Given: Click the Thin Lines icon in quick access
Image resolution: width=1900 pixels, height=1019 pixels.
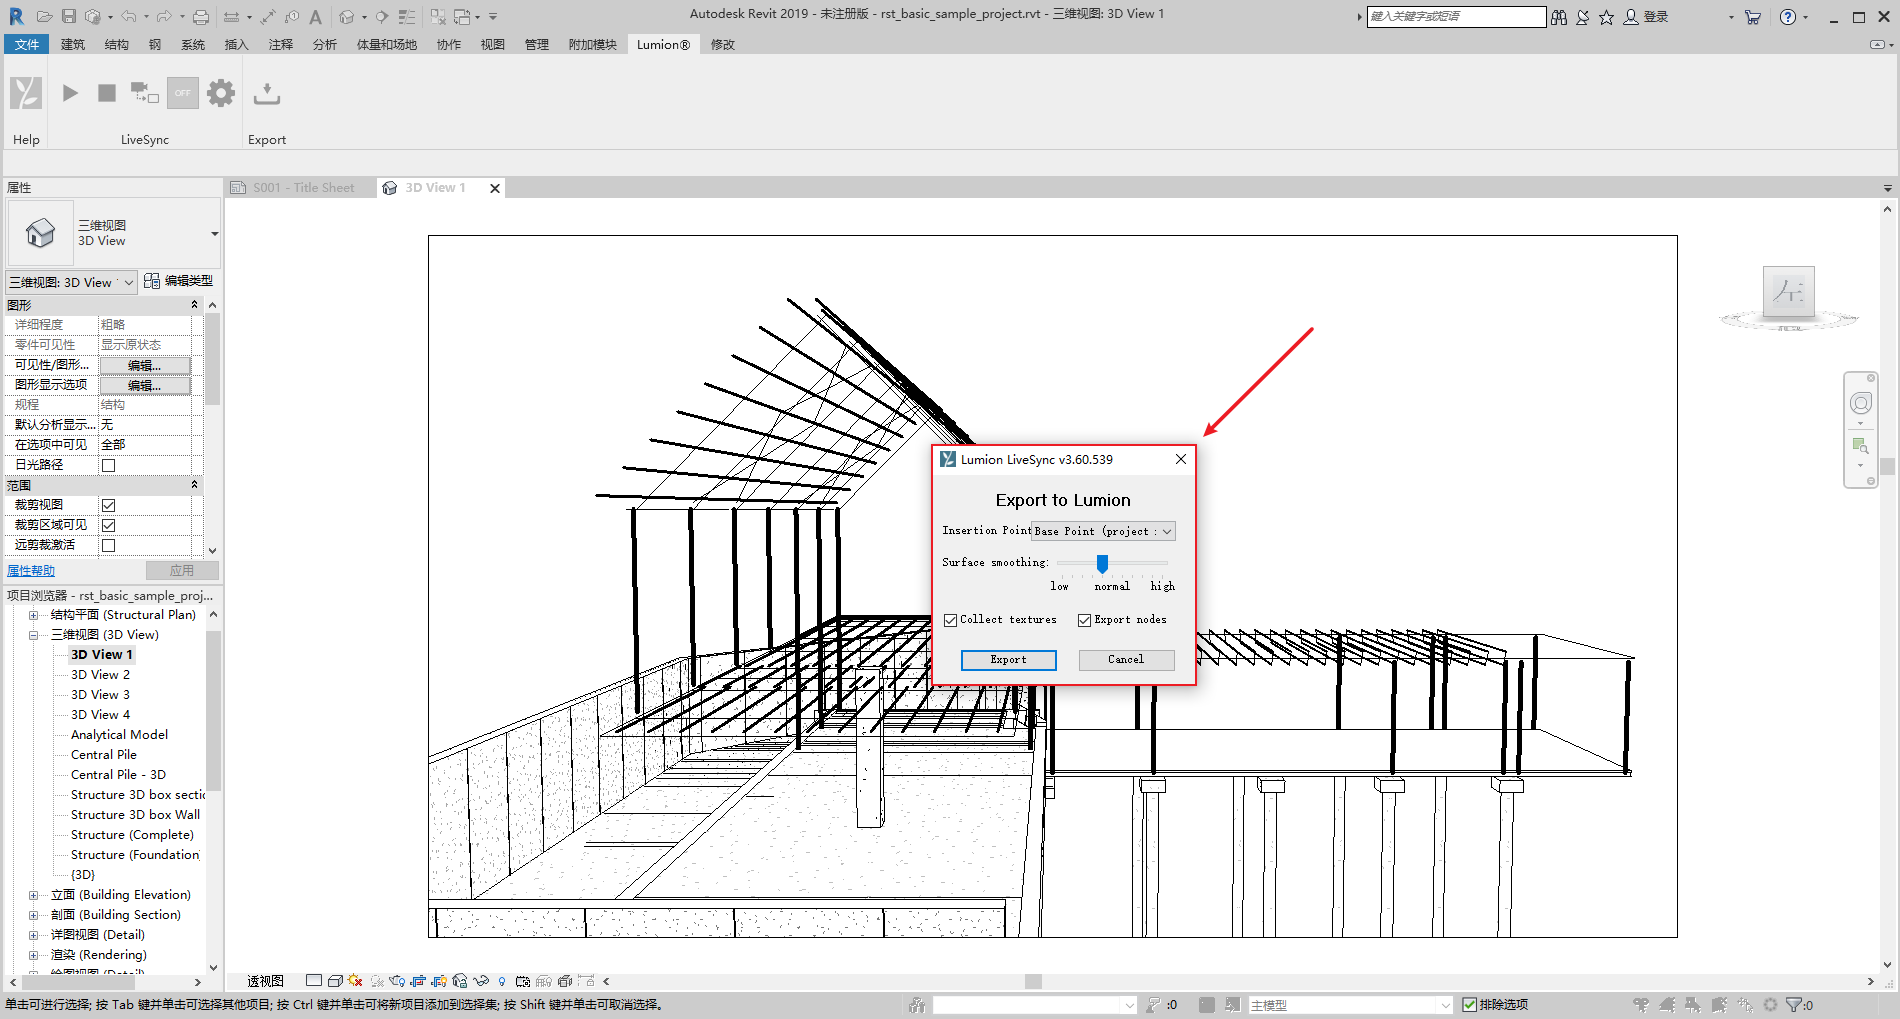Looking at the screenshot, I should (x=407, y=16).
